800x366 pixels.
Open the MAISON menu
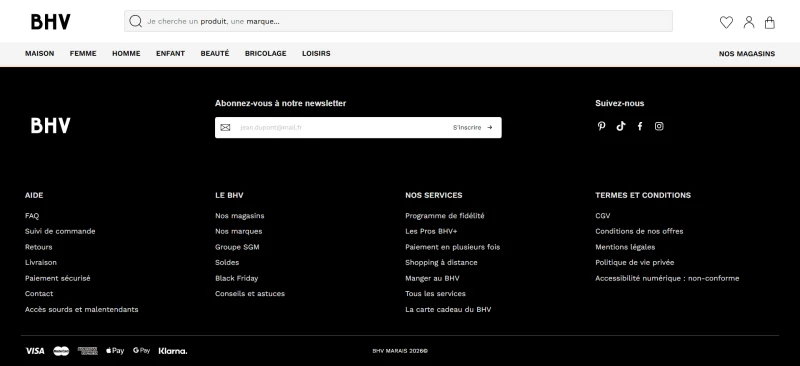click(39, 54)
